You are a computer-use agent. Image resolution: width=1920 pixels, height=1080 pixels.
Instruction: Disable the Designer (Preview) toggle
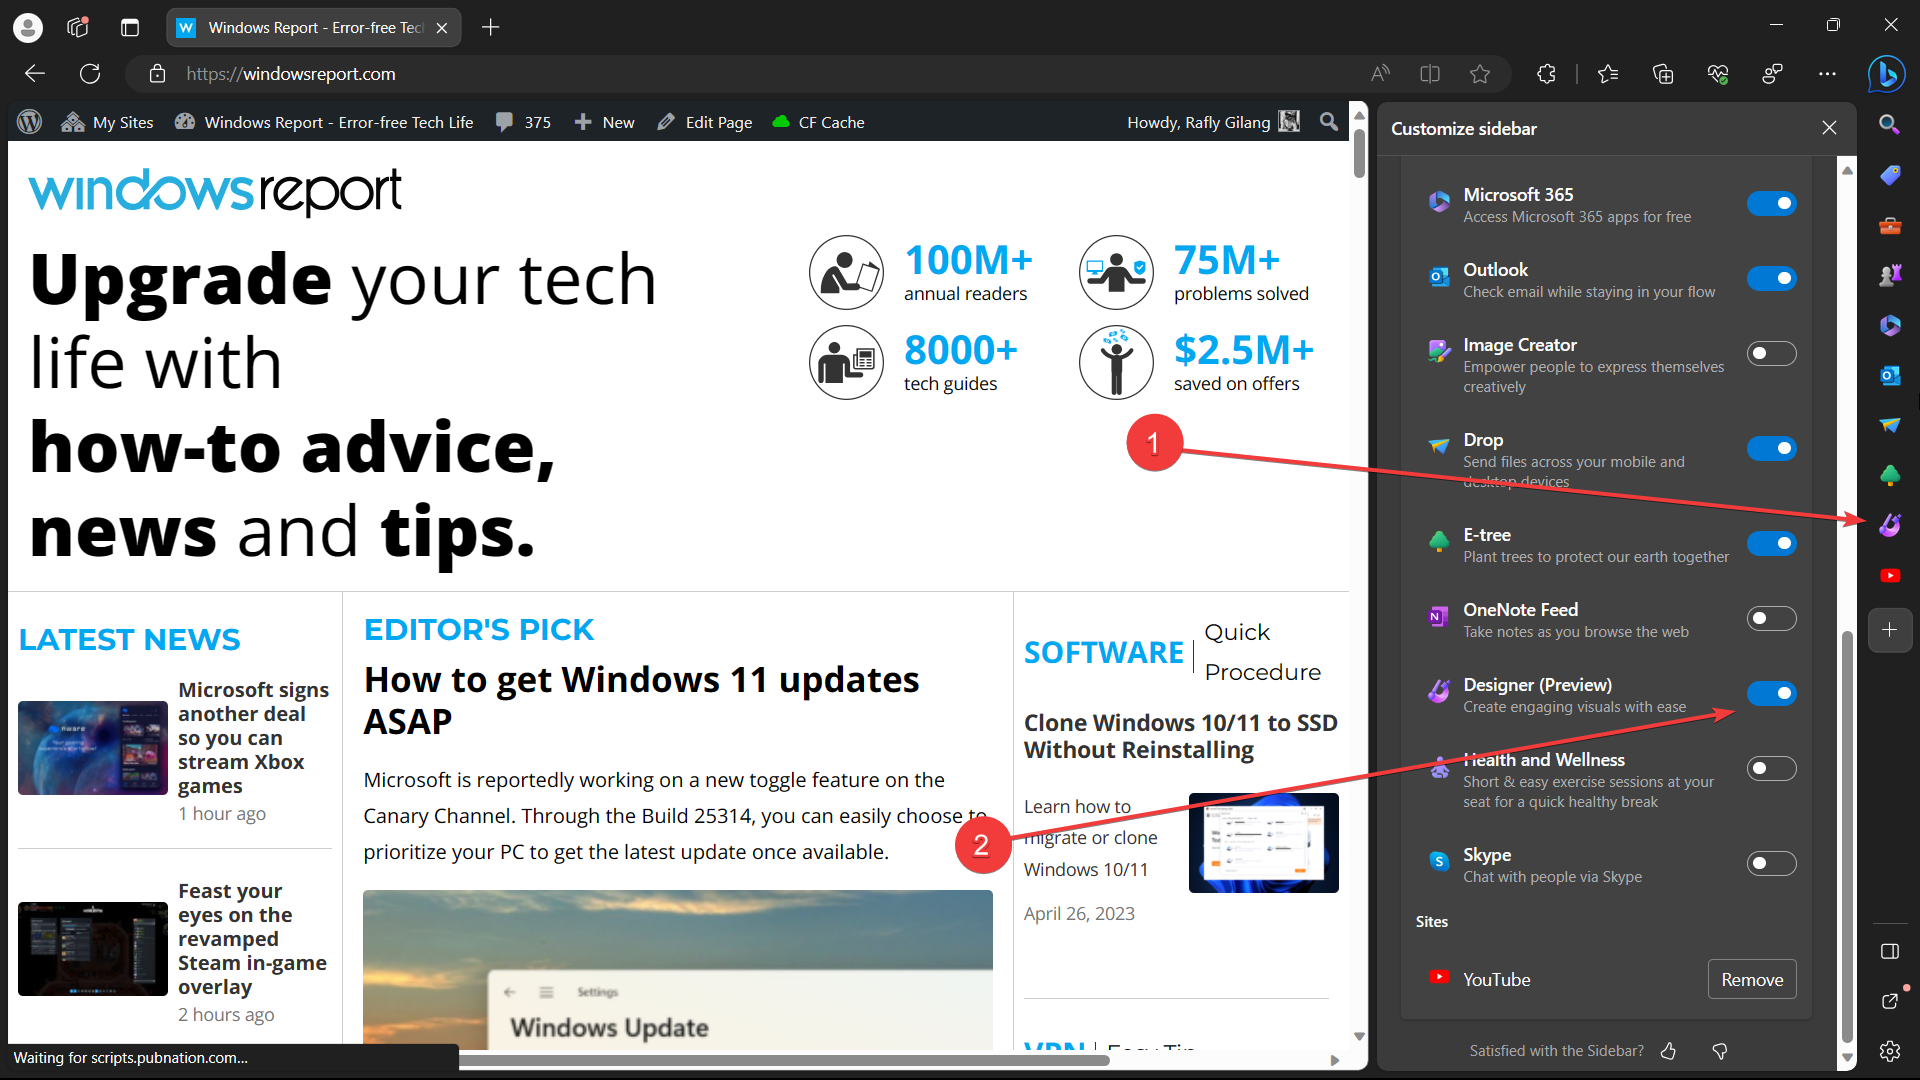[1771, 693]
